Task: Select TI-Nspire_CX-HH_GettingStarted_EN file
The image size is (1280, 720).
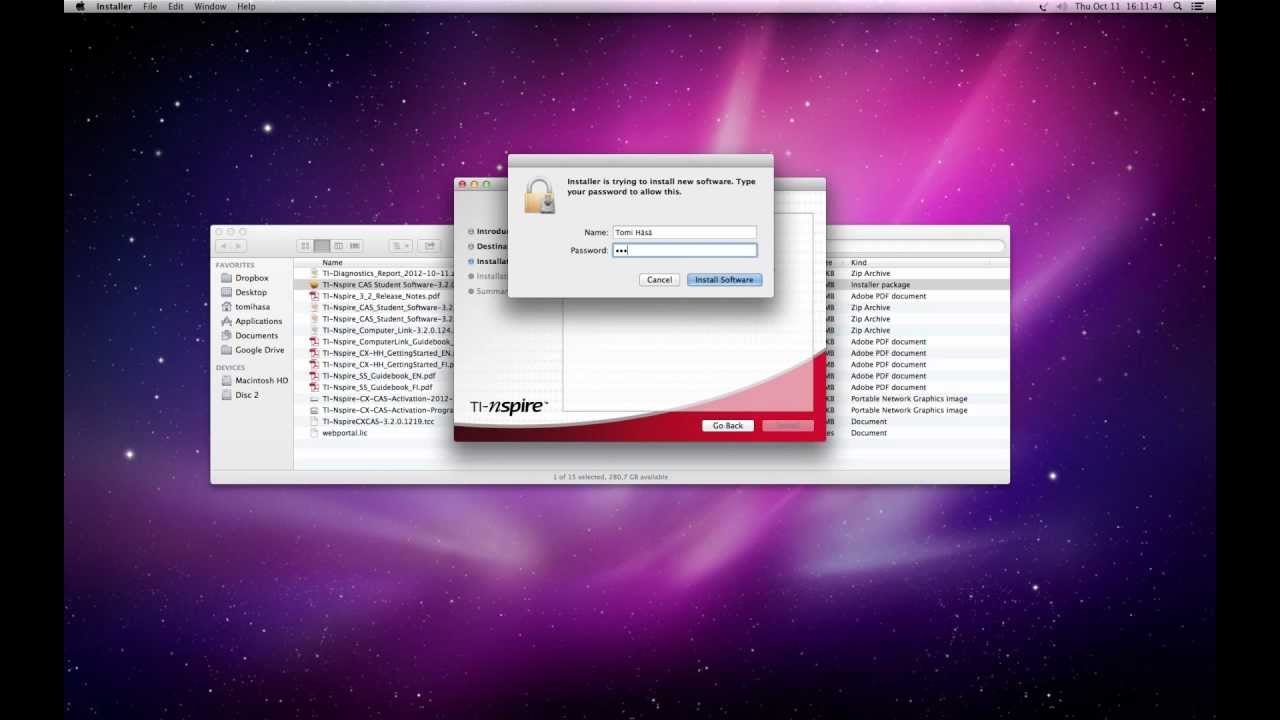Action: point(381,353)
